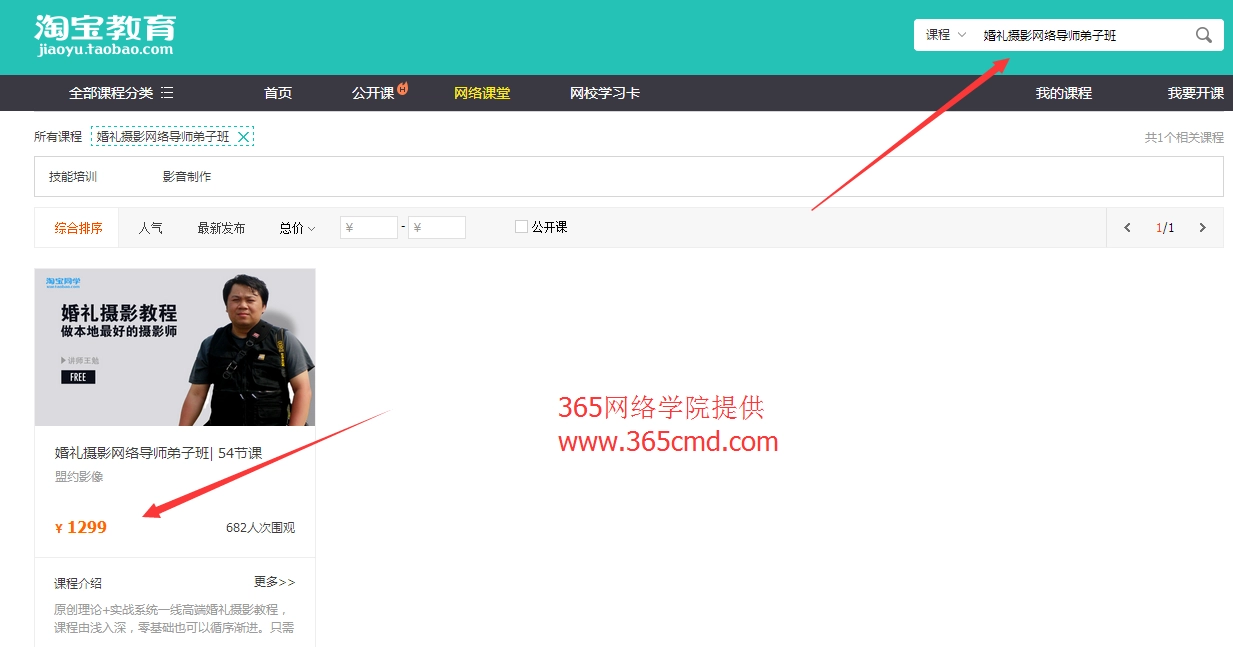Remove the 婚礼摄影网络导师弟子班 filter tag

click(242, 134)
